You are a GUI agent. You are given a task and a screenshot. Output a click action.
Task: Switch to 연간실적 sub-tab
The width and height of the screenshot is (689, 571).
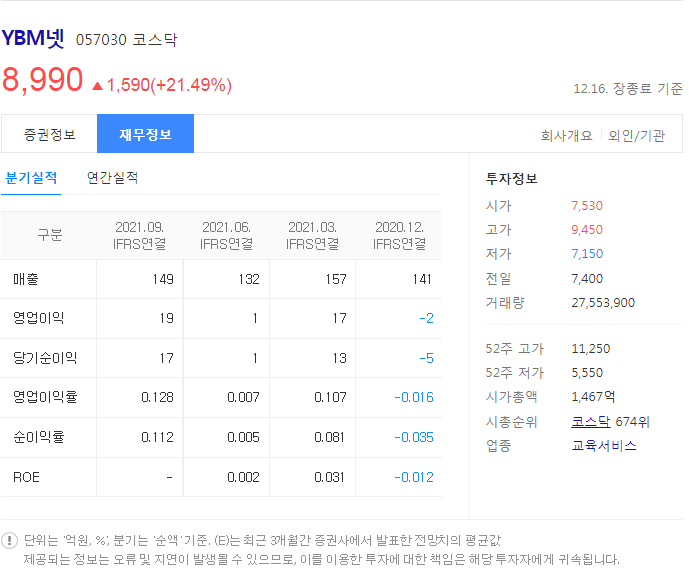point(112,178)
